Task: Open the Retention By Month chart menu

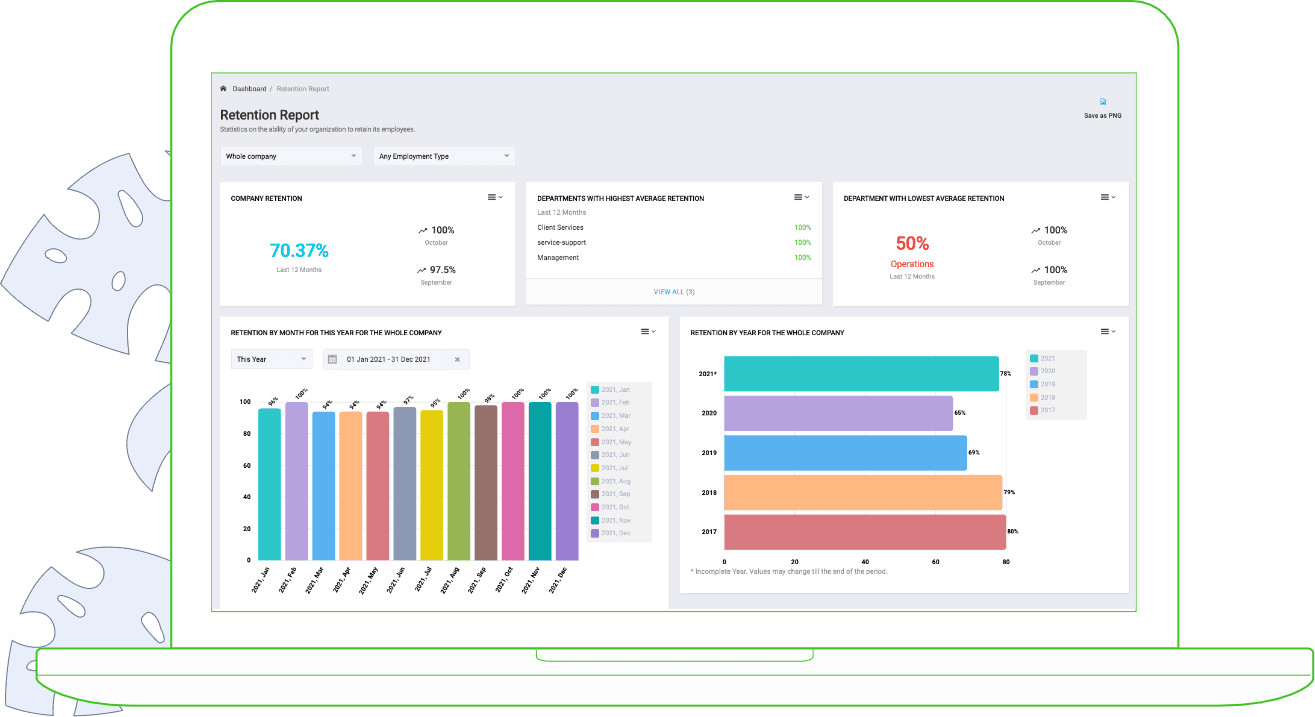Action: pyautogui.click(x=648, y=331)
